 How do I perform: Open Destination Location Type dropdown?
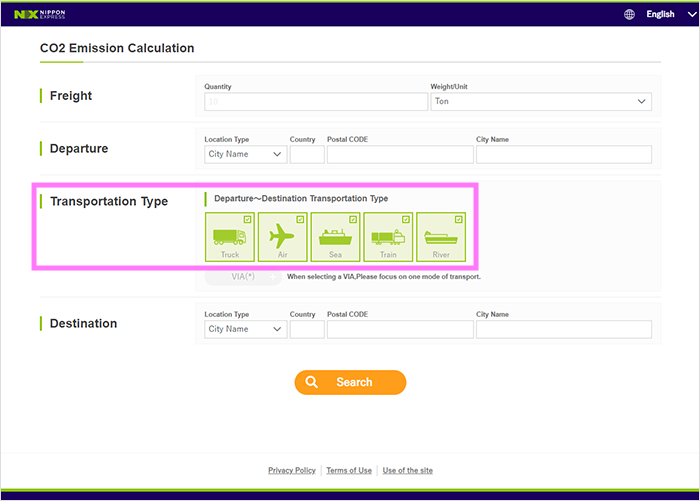click(245, 329)
